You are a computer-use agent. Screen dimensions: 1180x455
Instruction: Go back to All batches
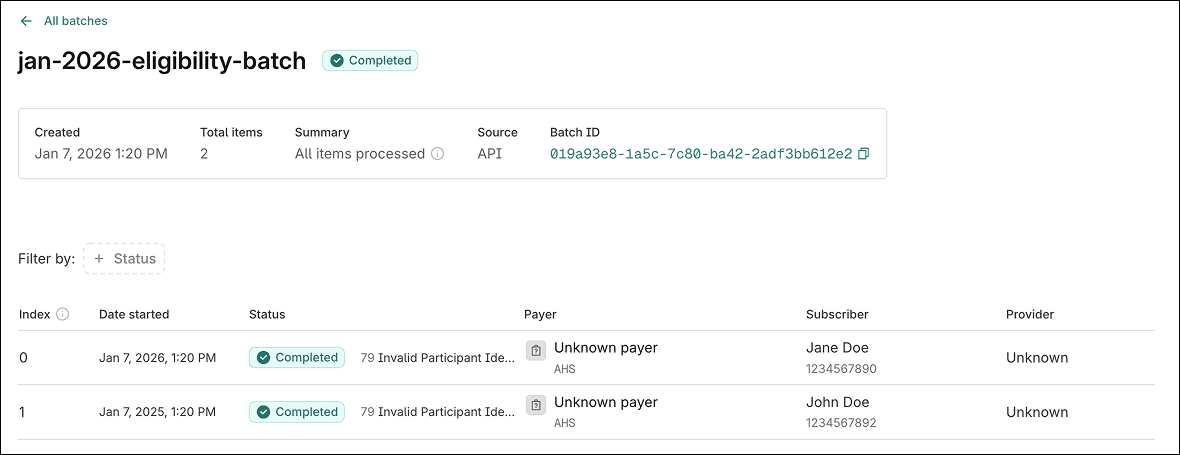tap(75, 21)
